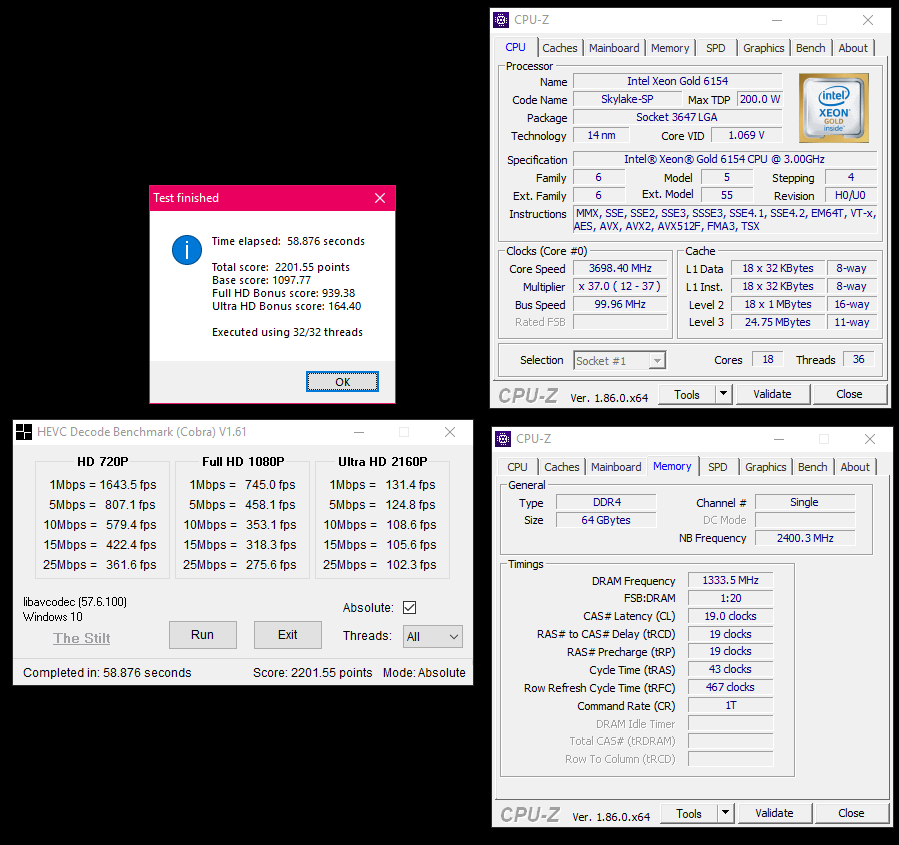Minimize the top CPU-Z window
Viewport: 899px width, 845px height.
pyautogui.click(x=777, y=20)
